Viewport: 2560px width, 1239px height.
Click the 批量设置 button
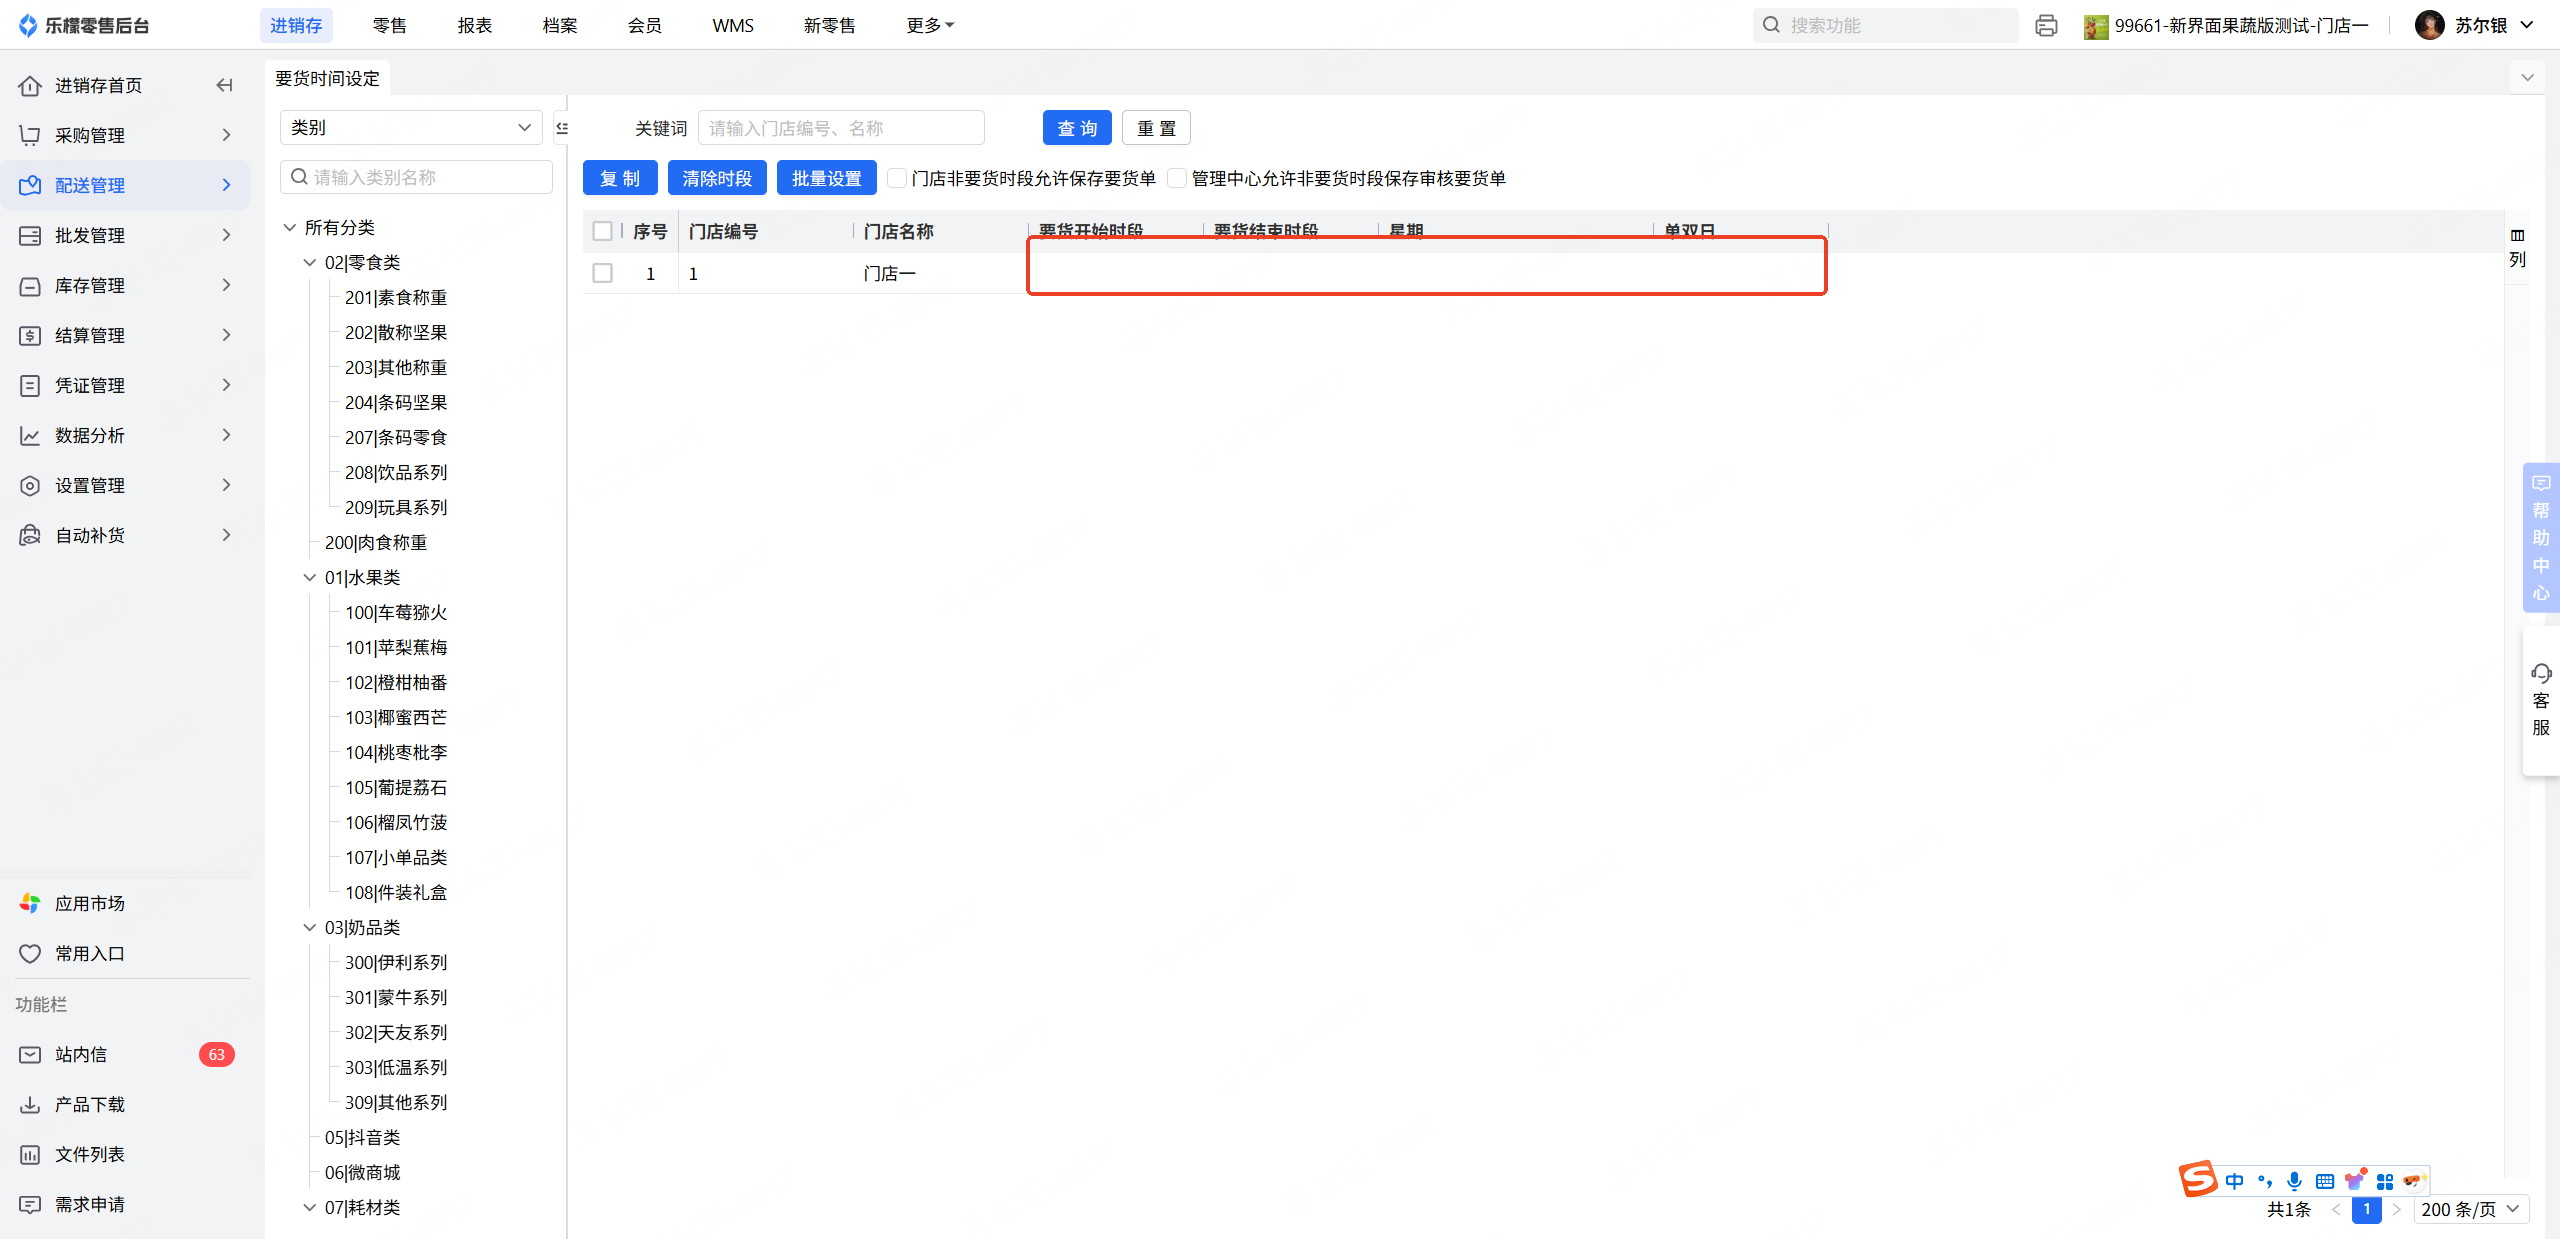tap(826, 178)
